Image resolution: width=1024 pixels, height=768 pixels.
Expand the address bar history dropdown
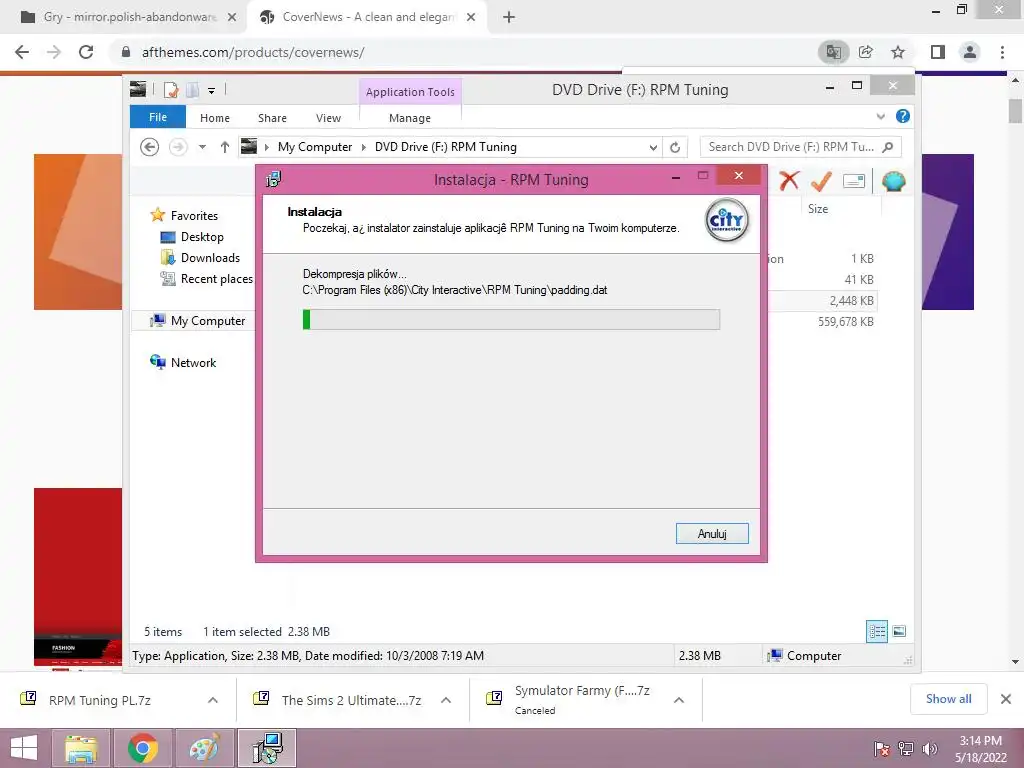pos(653,148)
